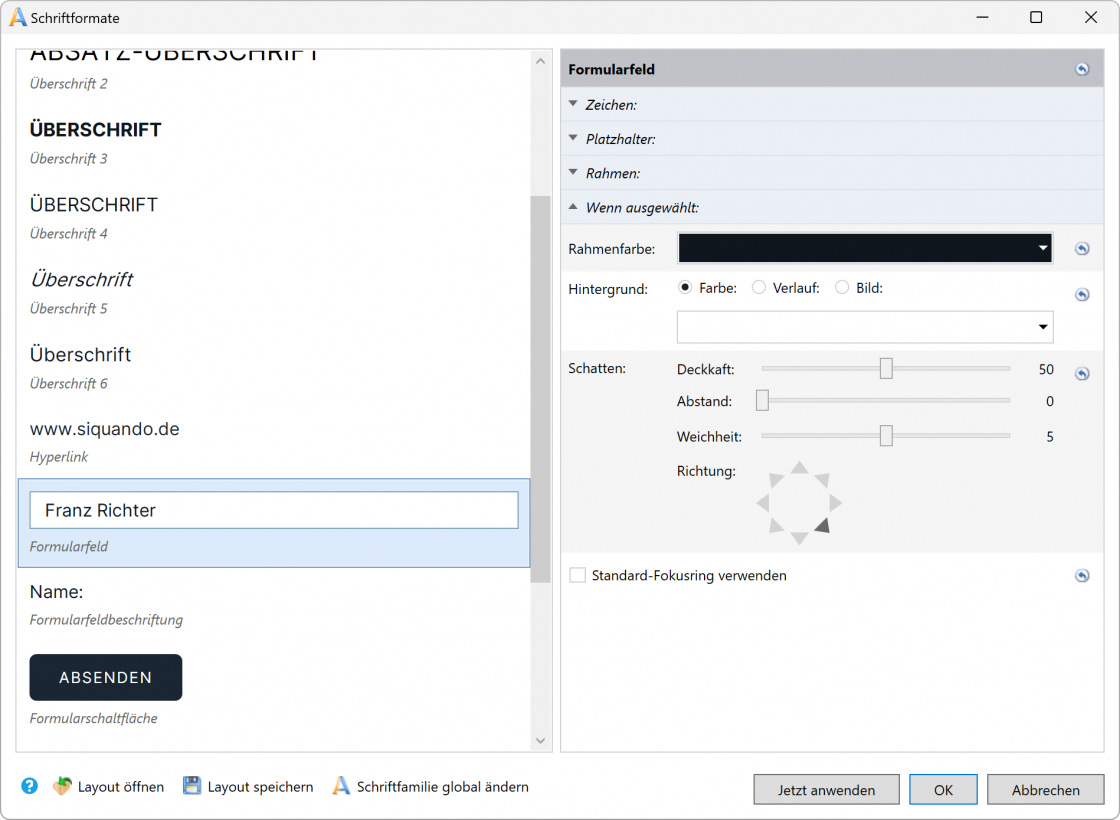Reset the Formularfeld header settings icon
The image size is (1120, 820).
point(1082,69)
